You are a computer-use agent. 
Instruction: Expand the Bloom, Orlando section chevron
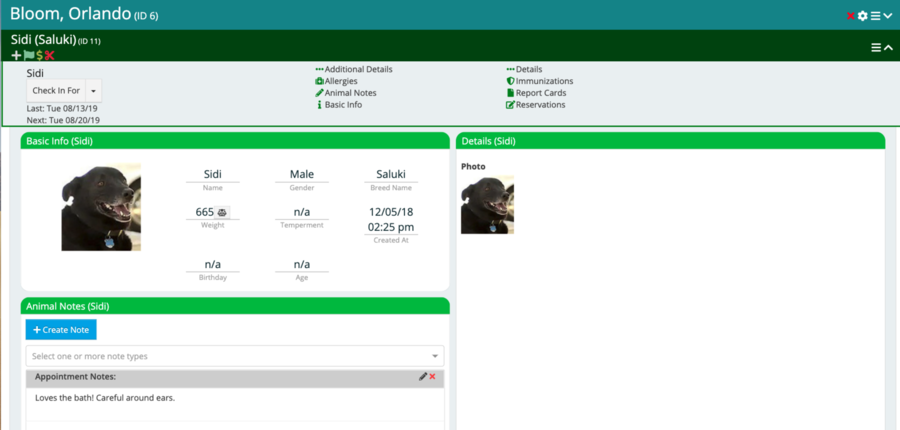click(x=888, y=16)
